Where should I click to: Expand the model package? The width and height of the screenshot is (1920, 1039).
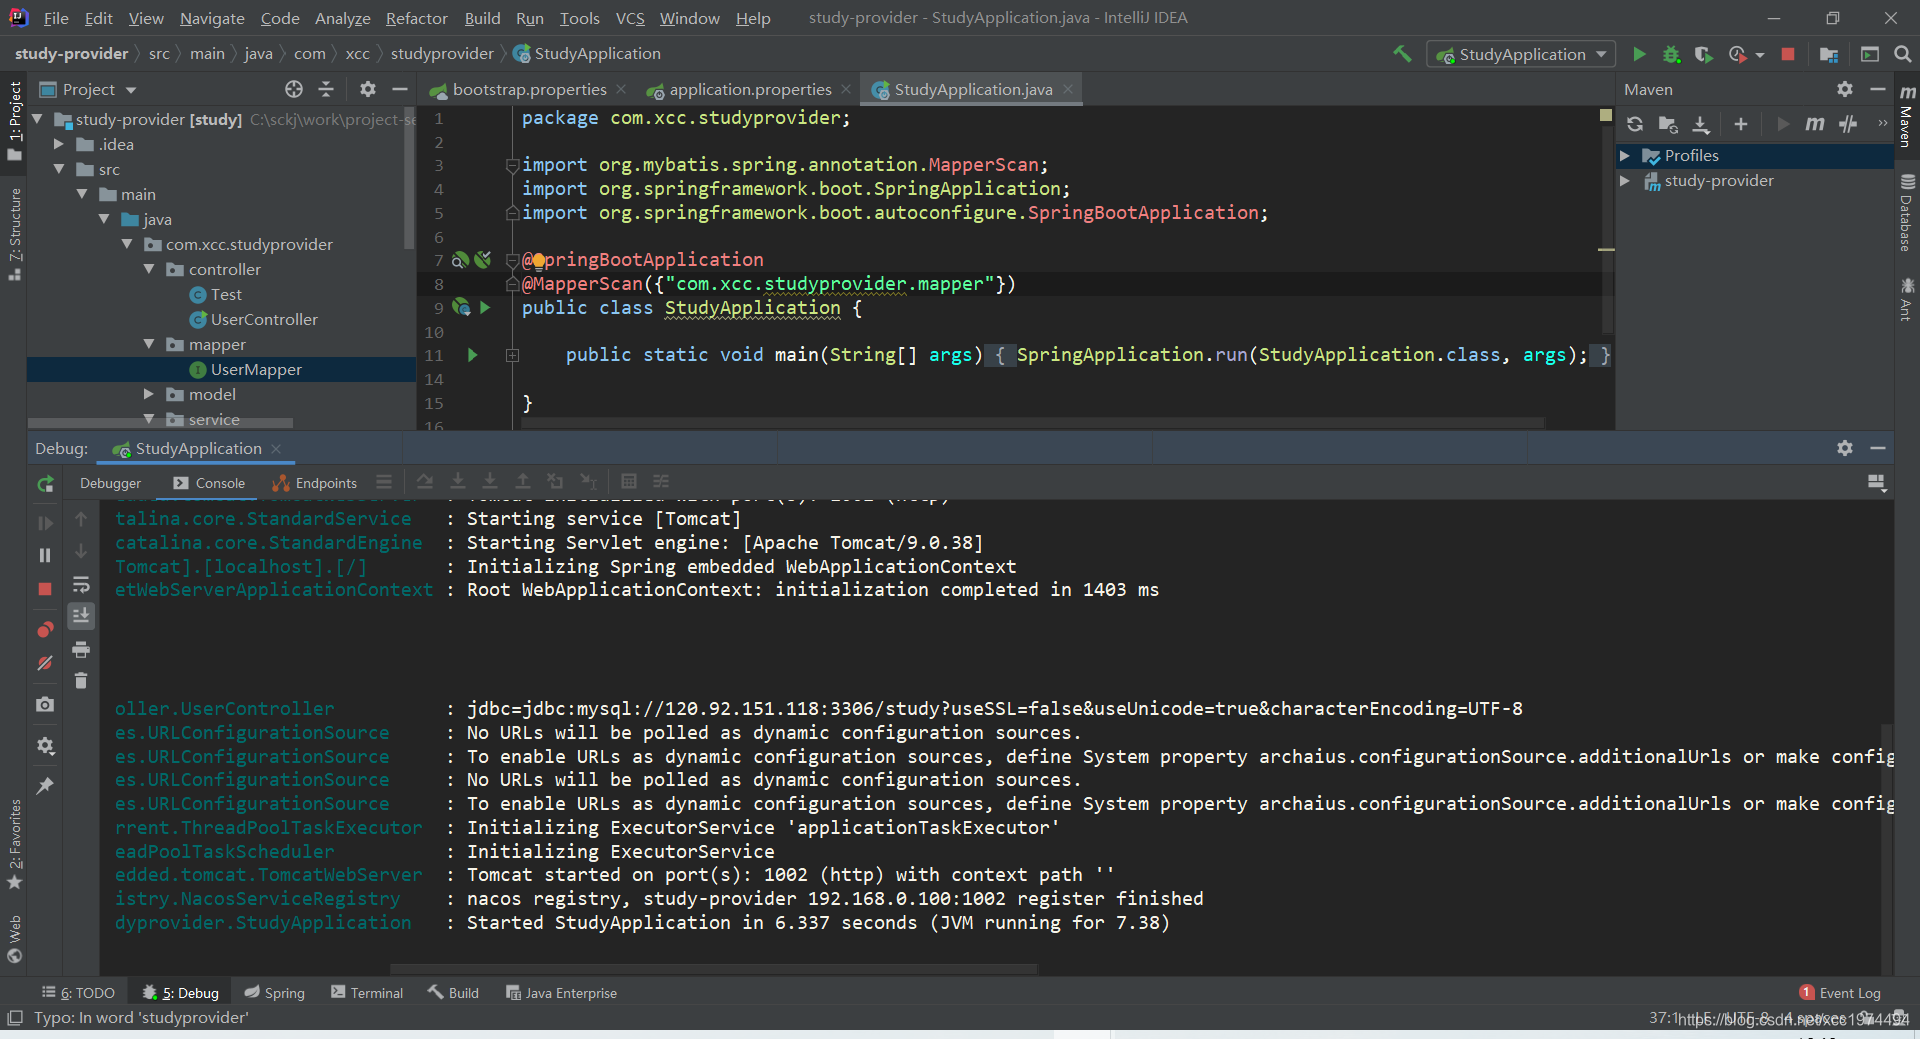(149, 394)
